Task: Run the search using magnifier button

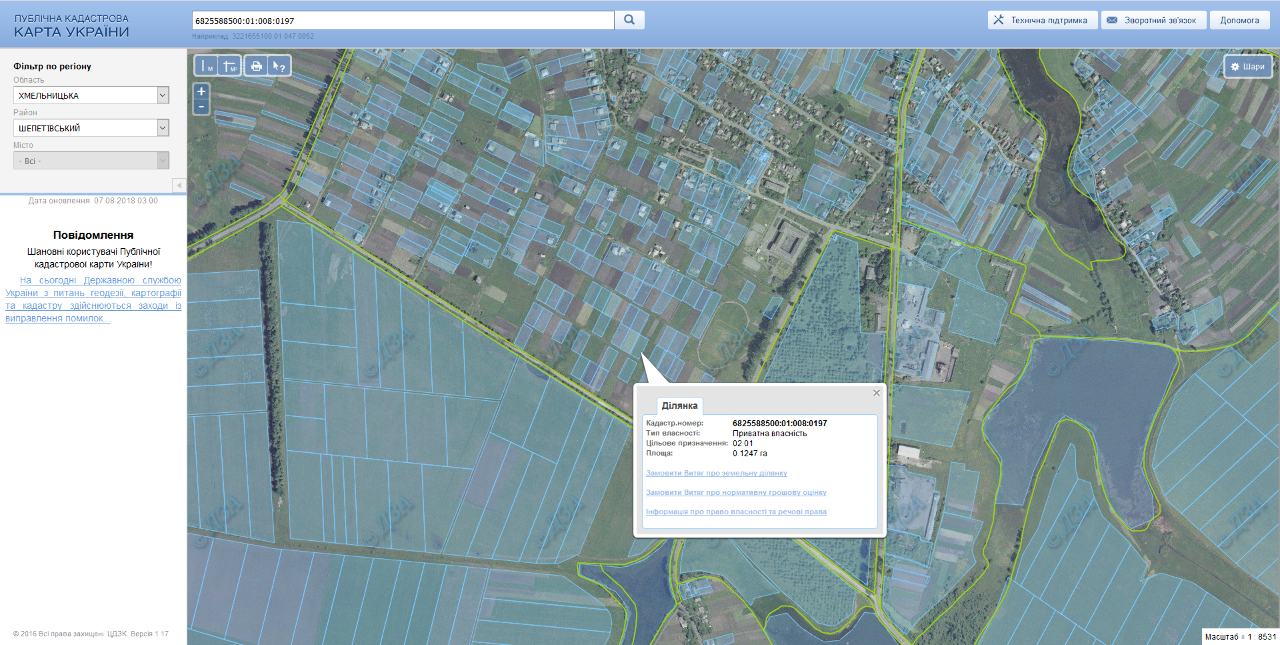Action: 630,20
